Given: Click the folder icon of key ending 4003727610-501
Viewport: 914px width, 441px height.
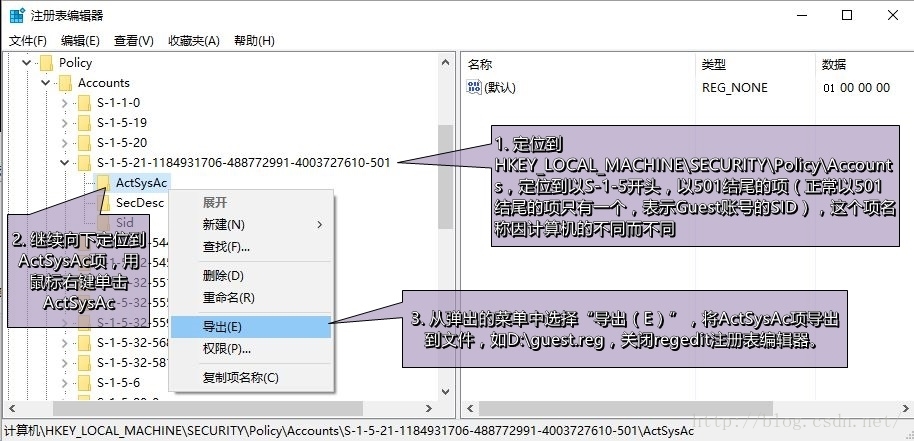Looking at the screenshot, I should pyautogui.click(x=85, y=163).
